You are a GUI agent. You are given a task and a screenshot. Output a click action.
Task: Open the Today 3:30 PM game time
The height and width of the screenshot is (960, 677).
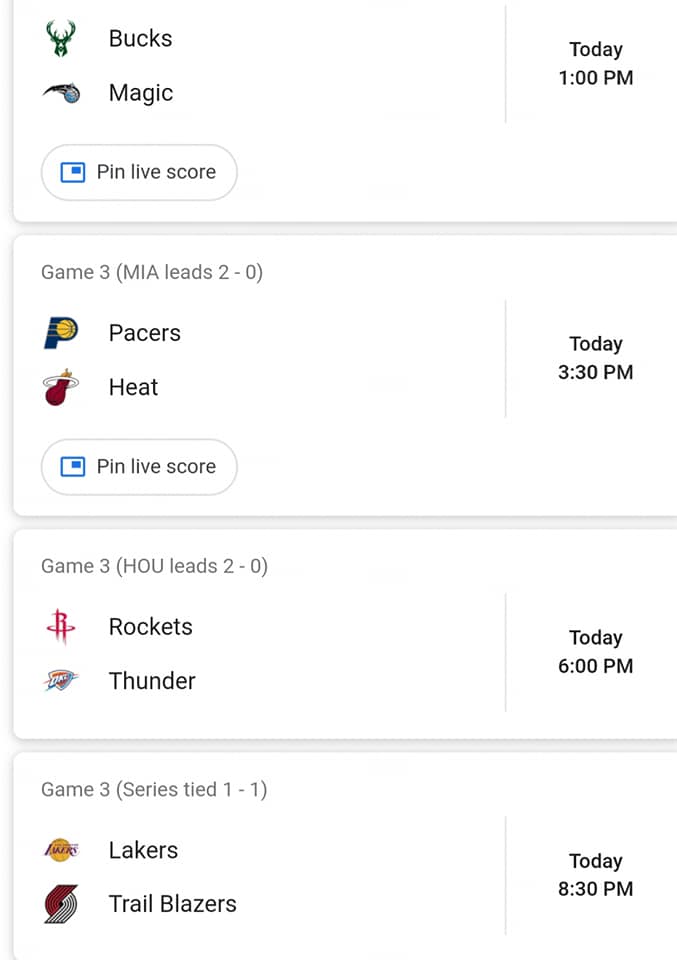click(x=596, y=358)
